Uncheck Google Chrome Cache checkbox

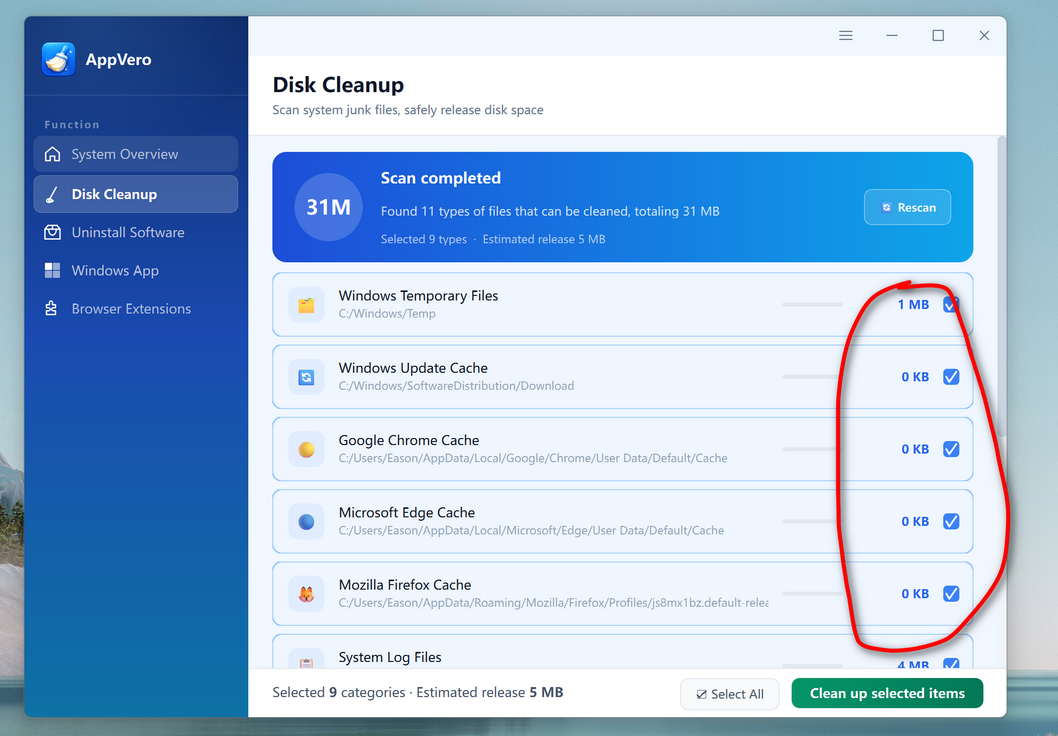tap(951, 449)
